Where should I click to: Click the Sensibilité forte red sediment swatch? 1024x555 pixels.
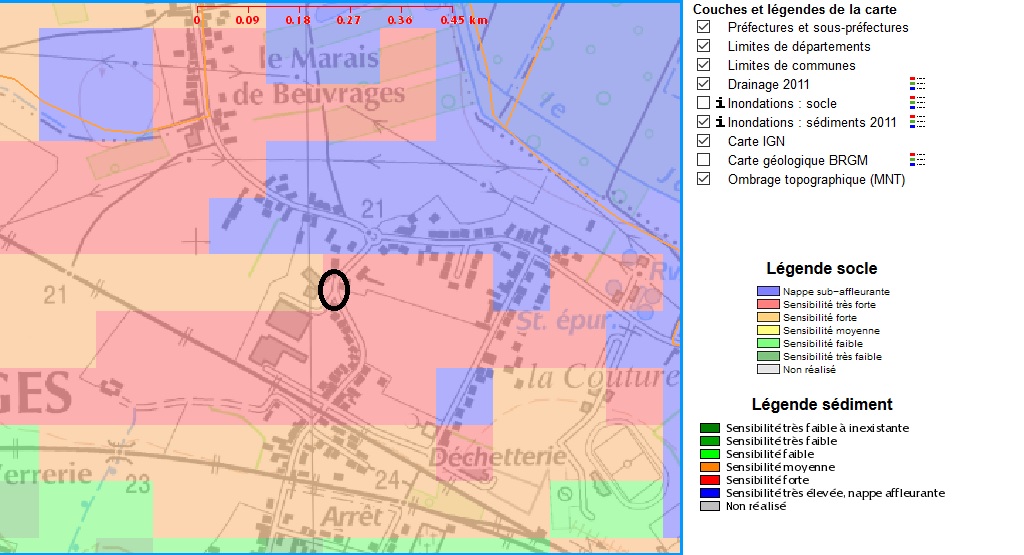(x=711, y=480)
